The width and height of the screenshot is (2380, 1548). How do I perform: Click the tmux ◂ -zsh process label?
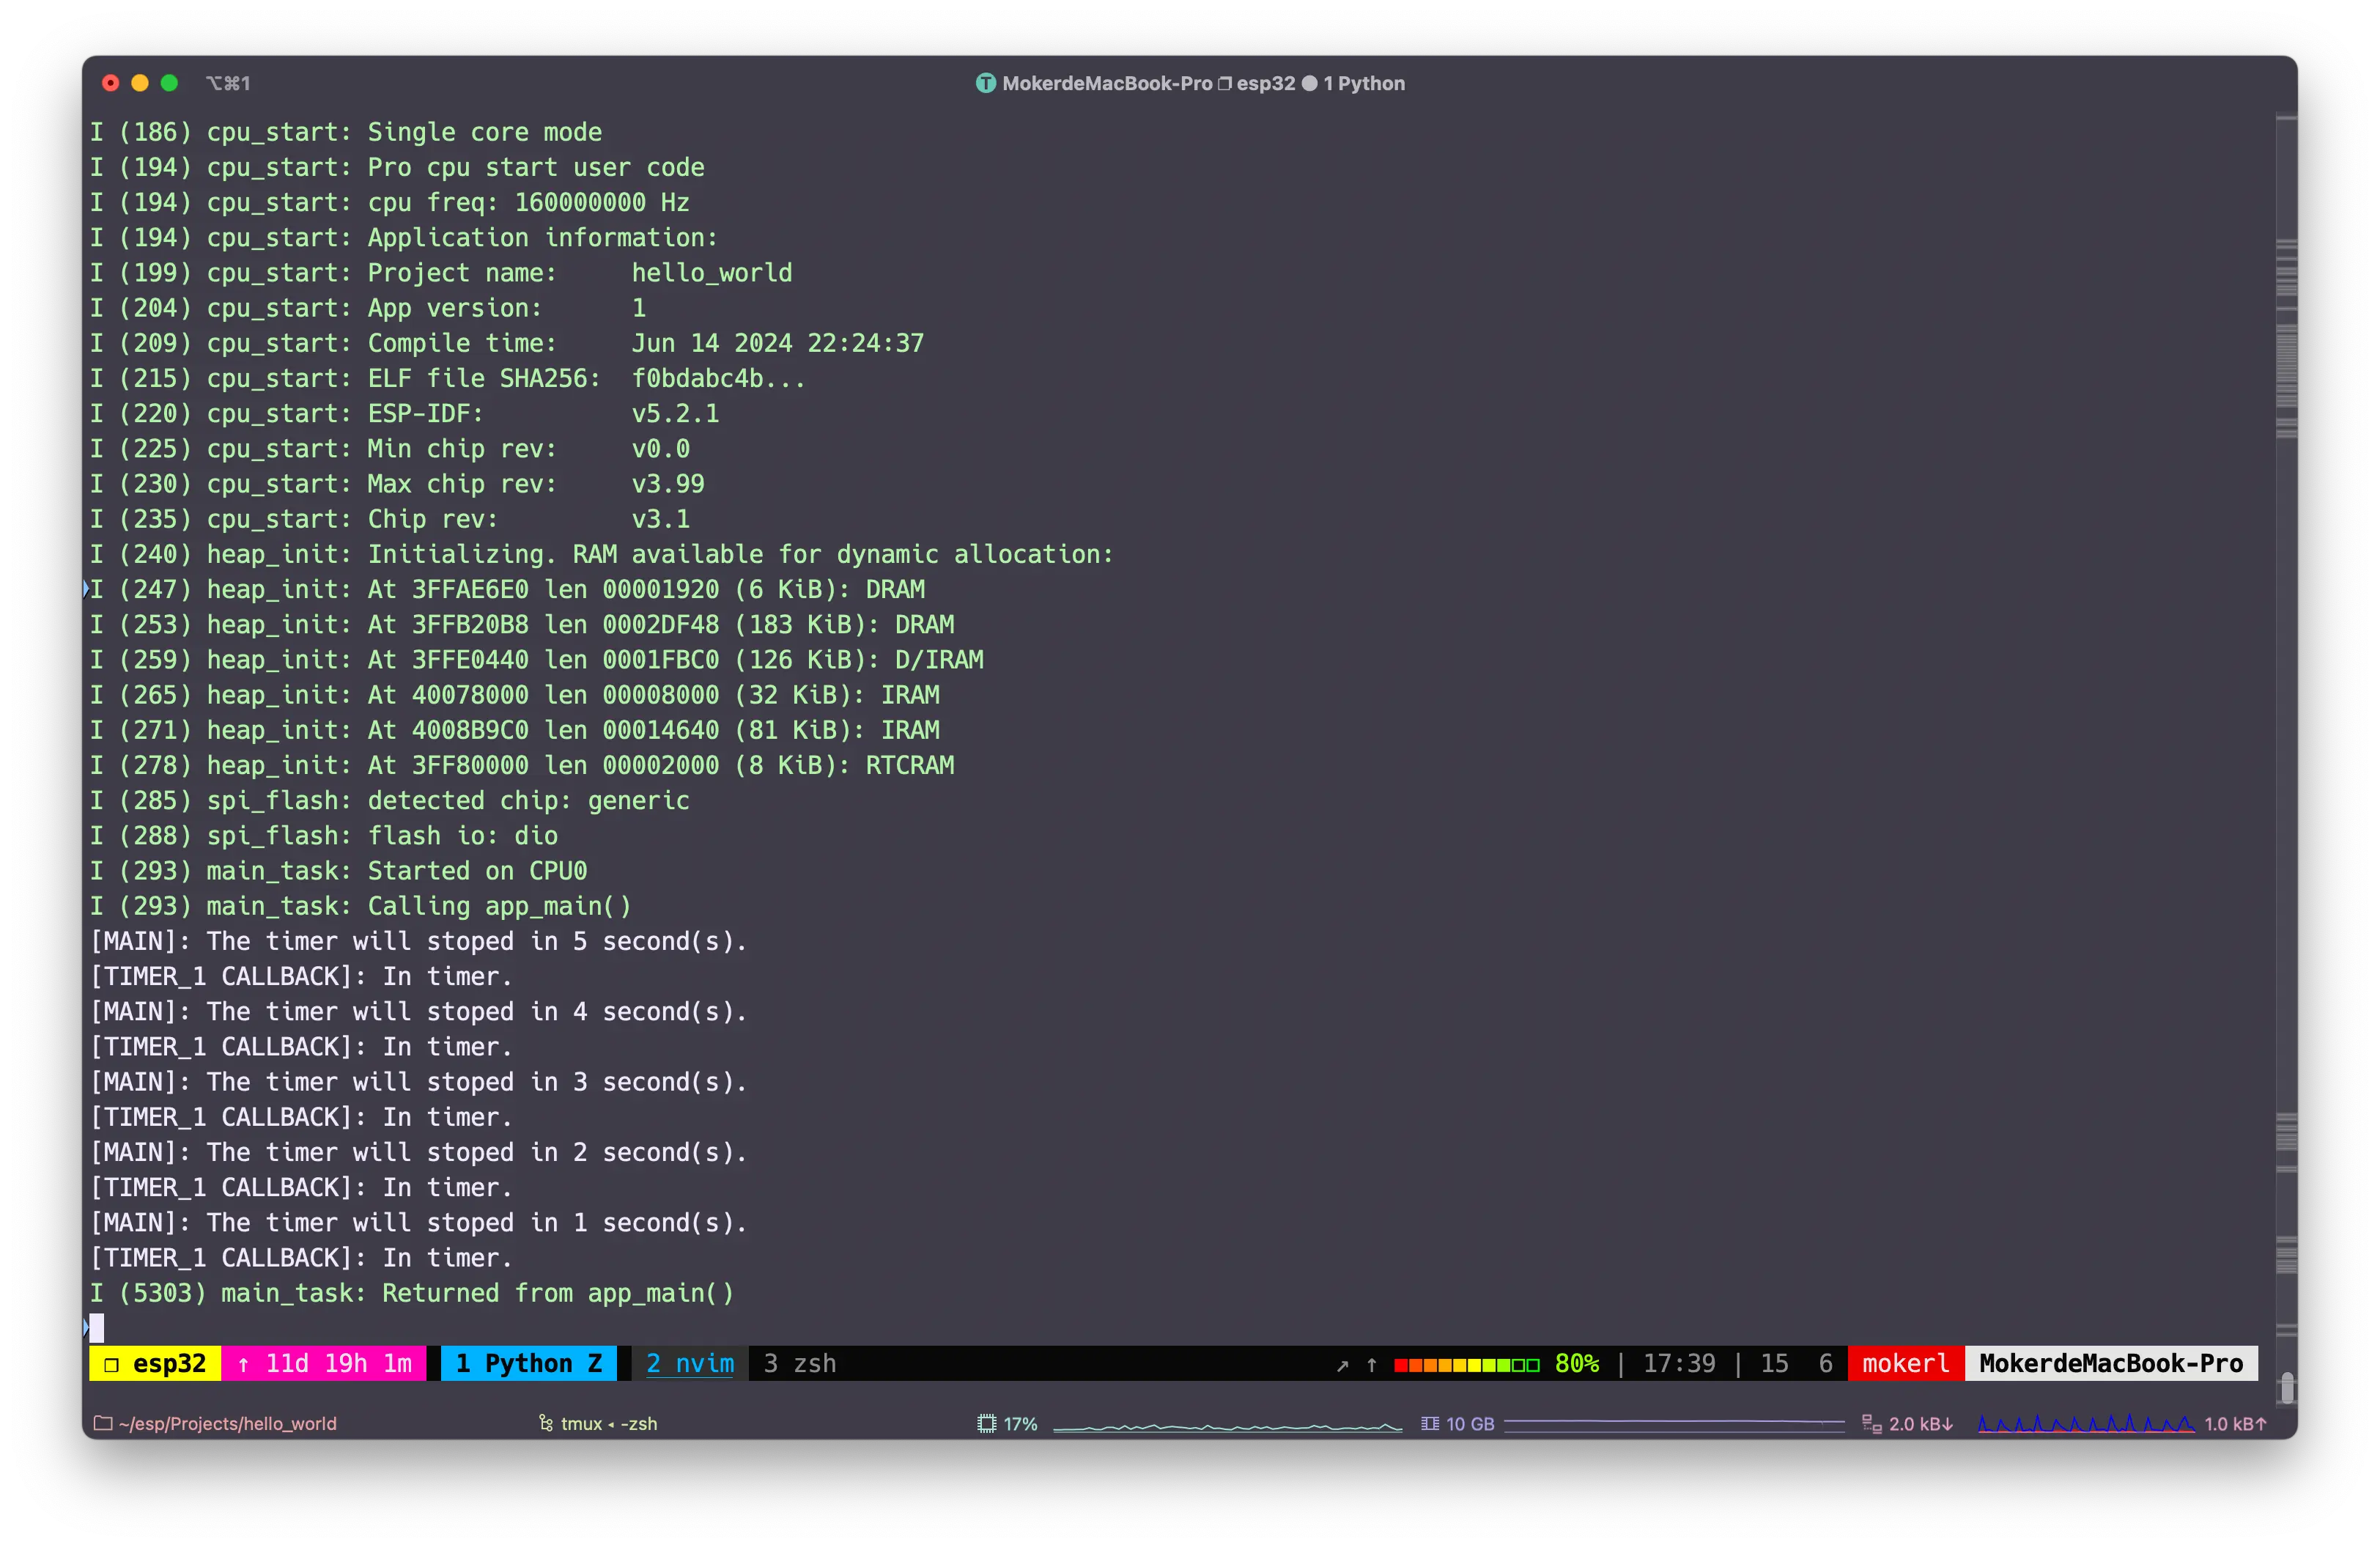pyautogui.click(x=609, y=1423)
